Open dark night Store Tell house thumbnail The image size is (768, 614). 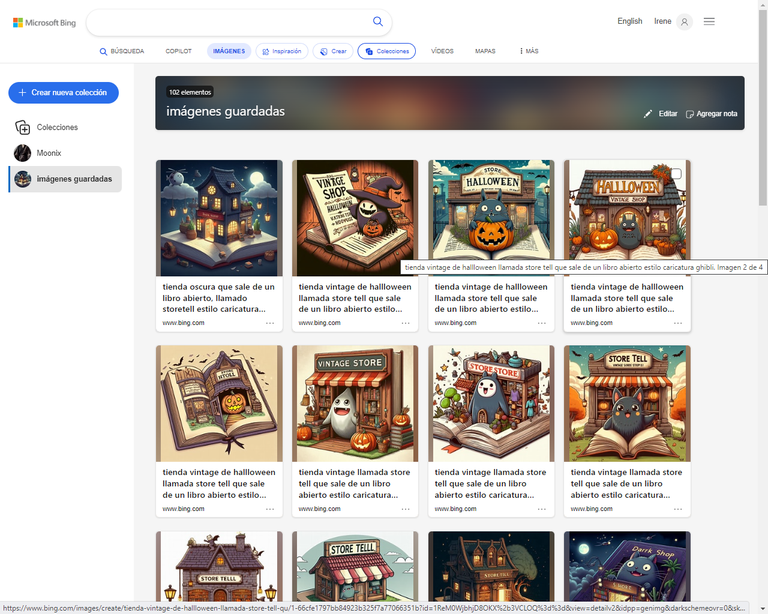tap(491, 567)
